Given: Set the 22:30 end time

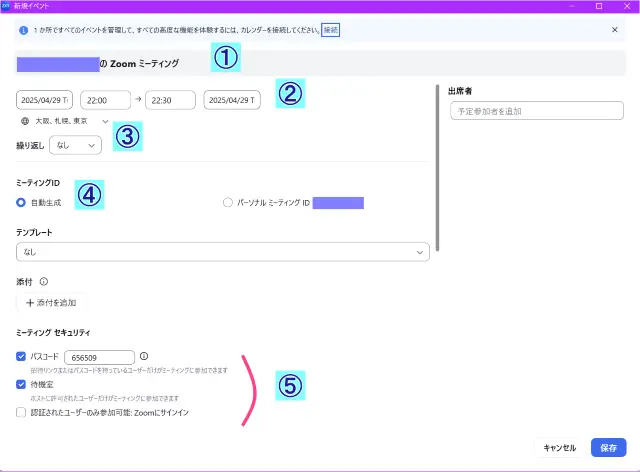Looking at the screenshot, I should (171, 100).
